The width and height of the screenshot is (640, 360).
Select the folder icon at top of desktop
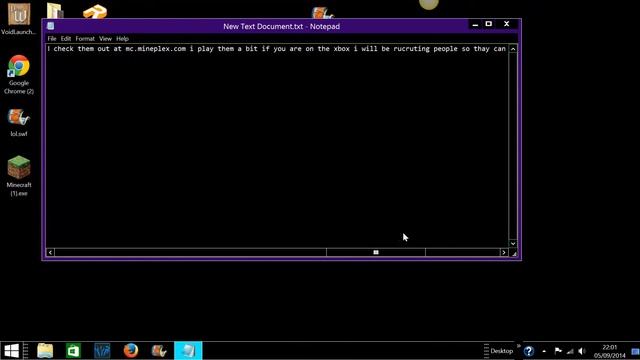point(55,10)
